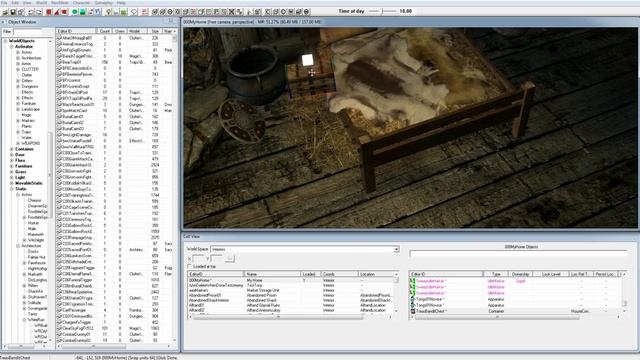
Task: Click the green circle toolbar icon
Action: (75, 12)
